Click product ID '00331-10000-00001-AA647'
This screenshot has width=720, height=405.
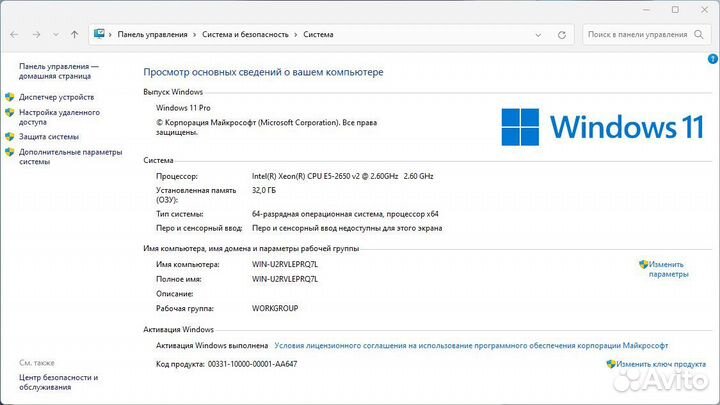(253, 364)
